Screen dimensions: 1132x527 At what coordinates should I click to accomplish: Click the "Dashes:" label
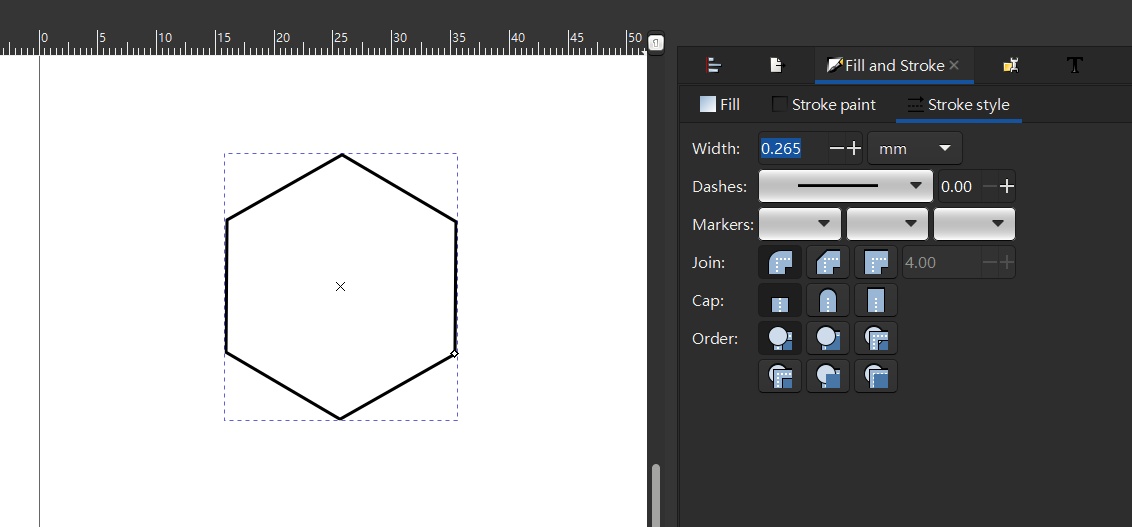(719, 186)
